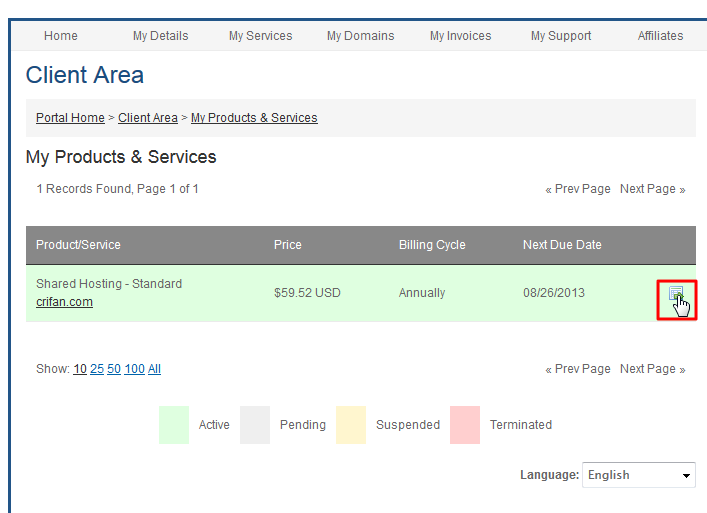Viewport: 707px width, 513px height.
Task: Click My Products & Services breadcrumb
Action: [254, 118]
